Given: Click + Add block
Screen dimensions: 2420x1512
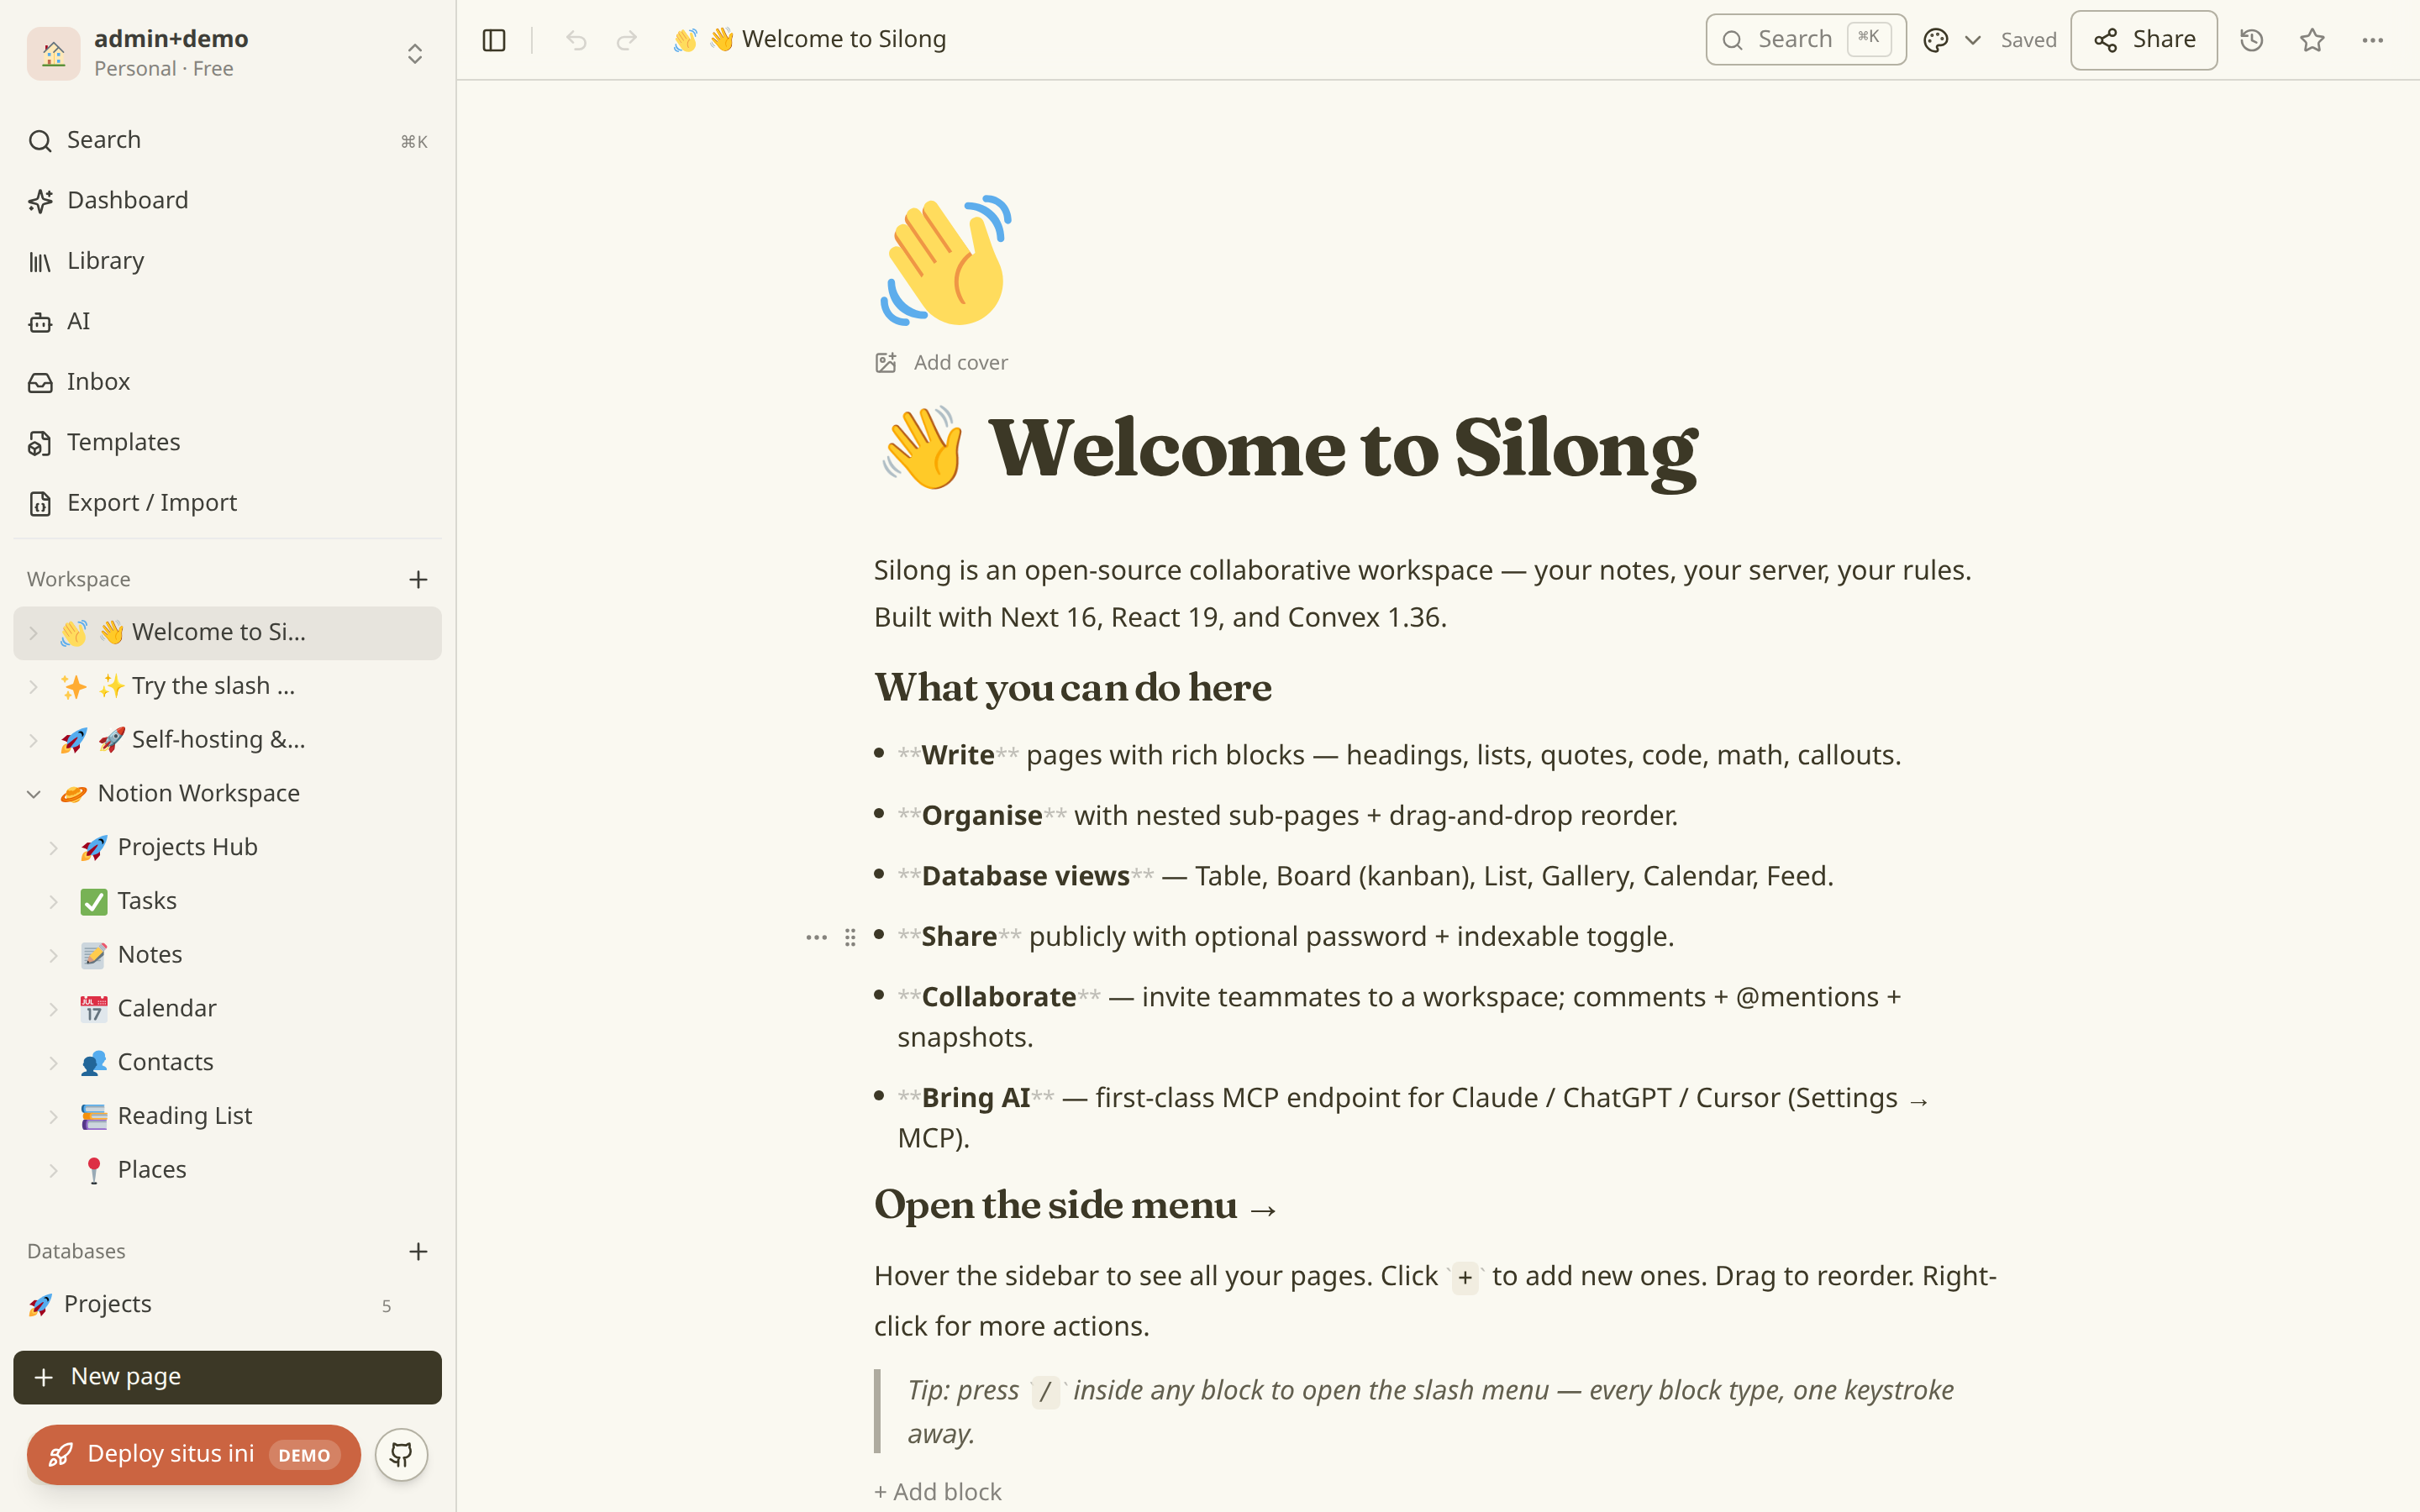Looking at the screenshot, I should pyautogui.click(x=937, y=1491).
